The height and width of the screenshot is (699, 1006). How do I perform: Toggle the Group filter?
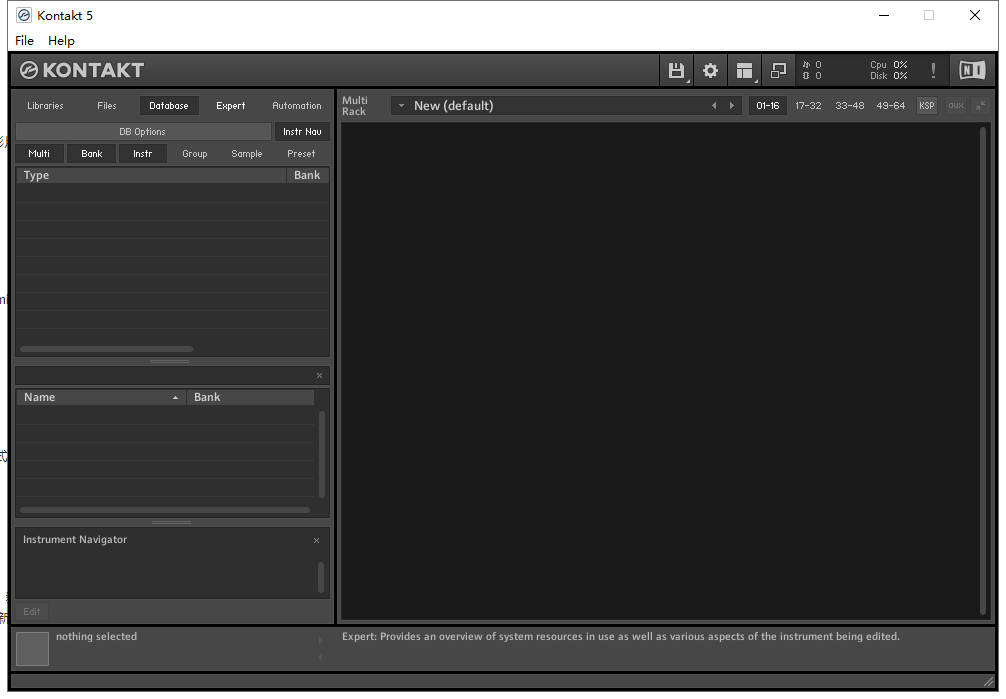(194, 154)
